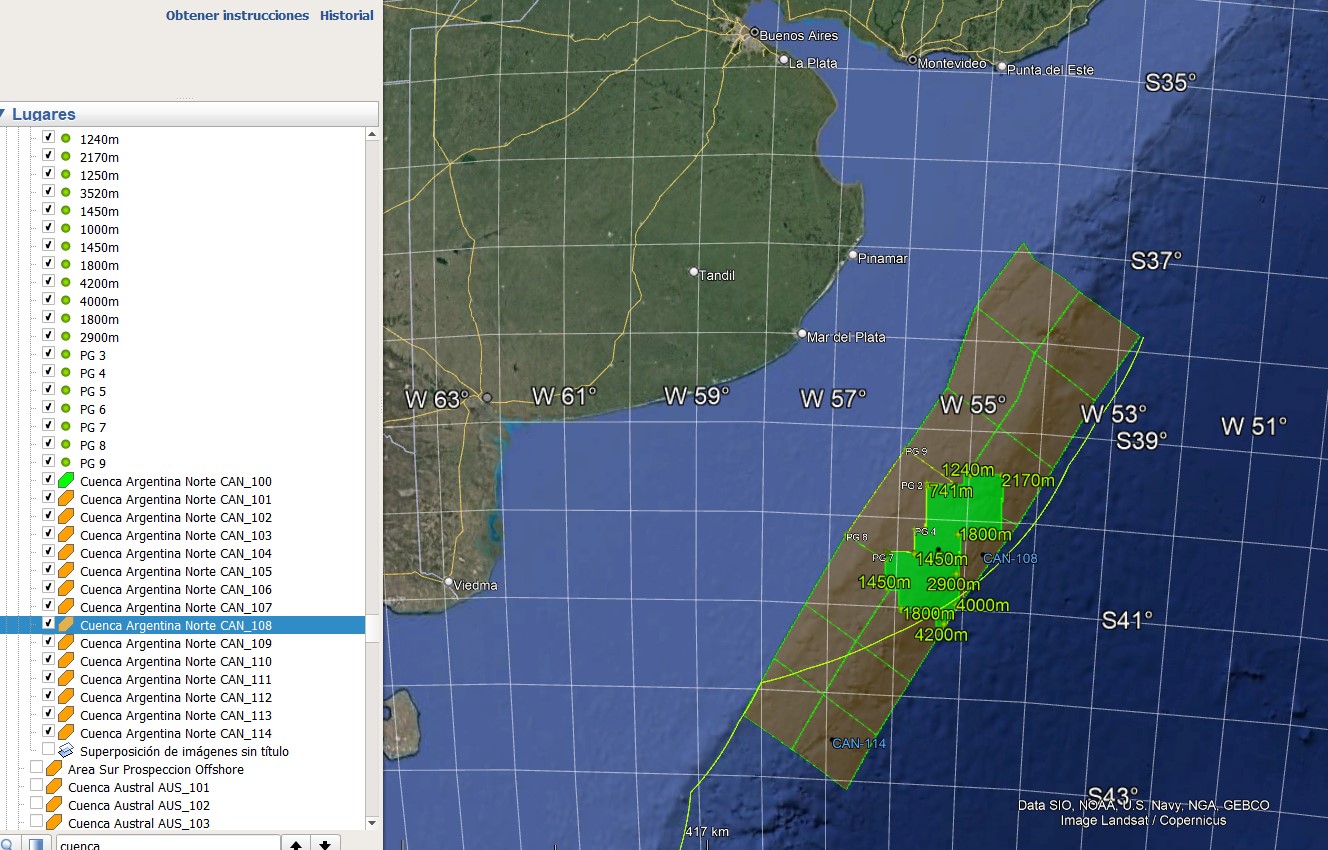1328x850 pixels.
Task: Click the orange polygon icon of CAN_103
Action: [66, 536]
